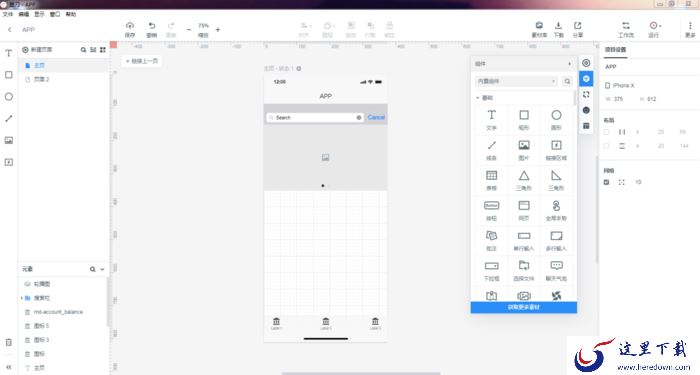Open the 显示 menu
The image size is (700, 375).
pos(39,14)
